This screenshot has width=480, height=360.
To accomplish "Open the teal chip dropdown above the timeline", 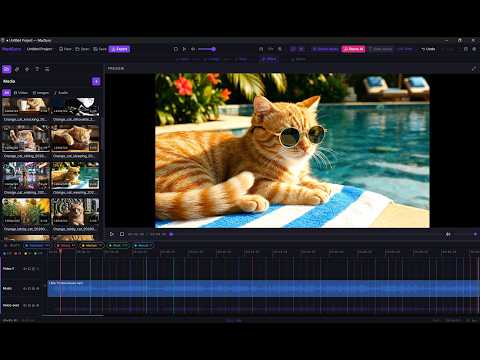I will click(143, 245).
